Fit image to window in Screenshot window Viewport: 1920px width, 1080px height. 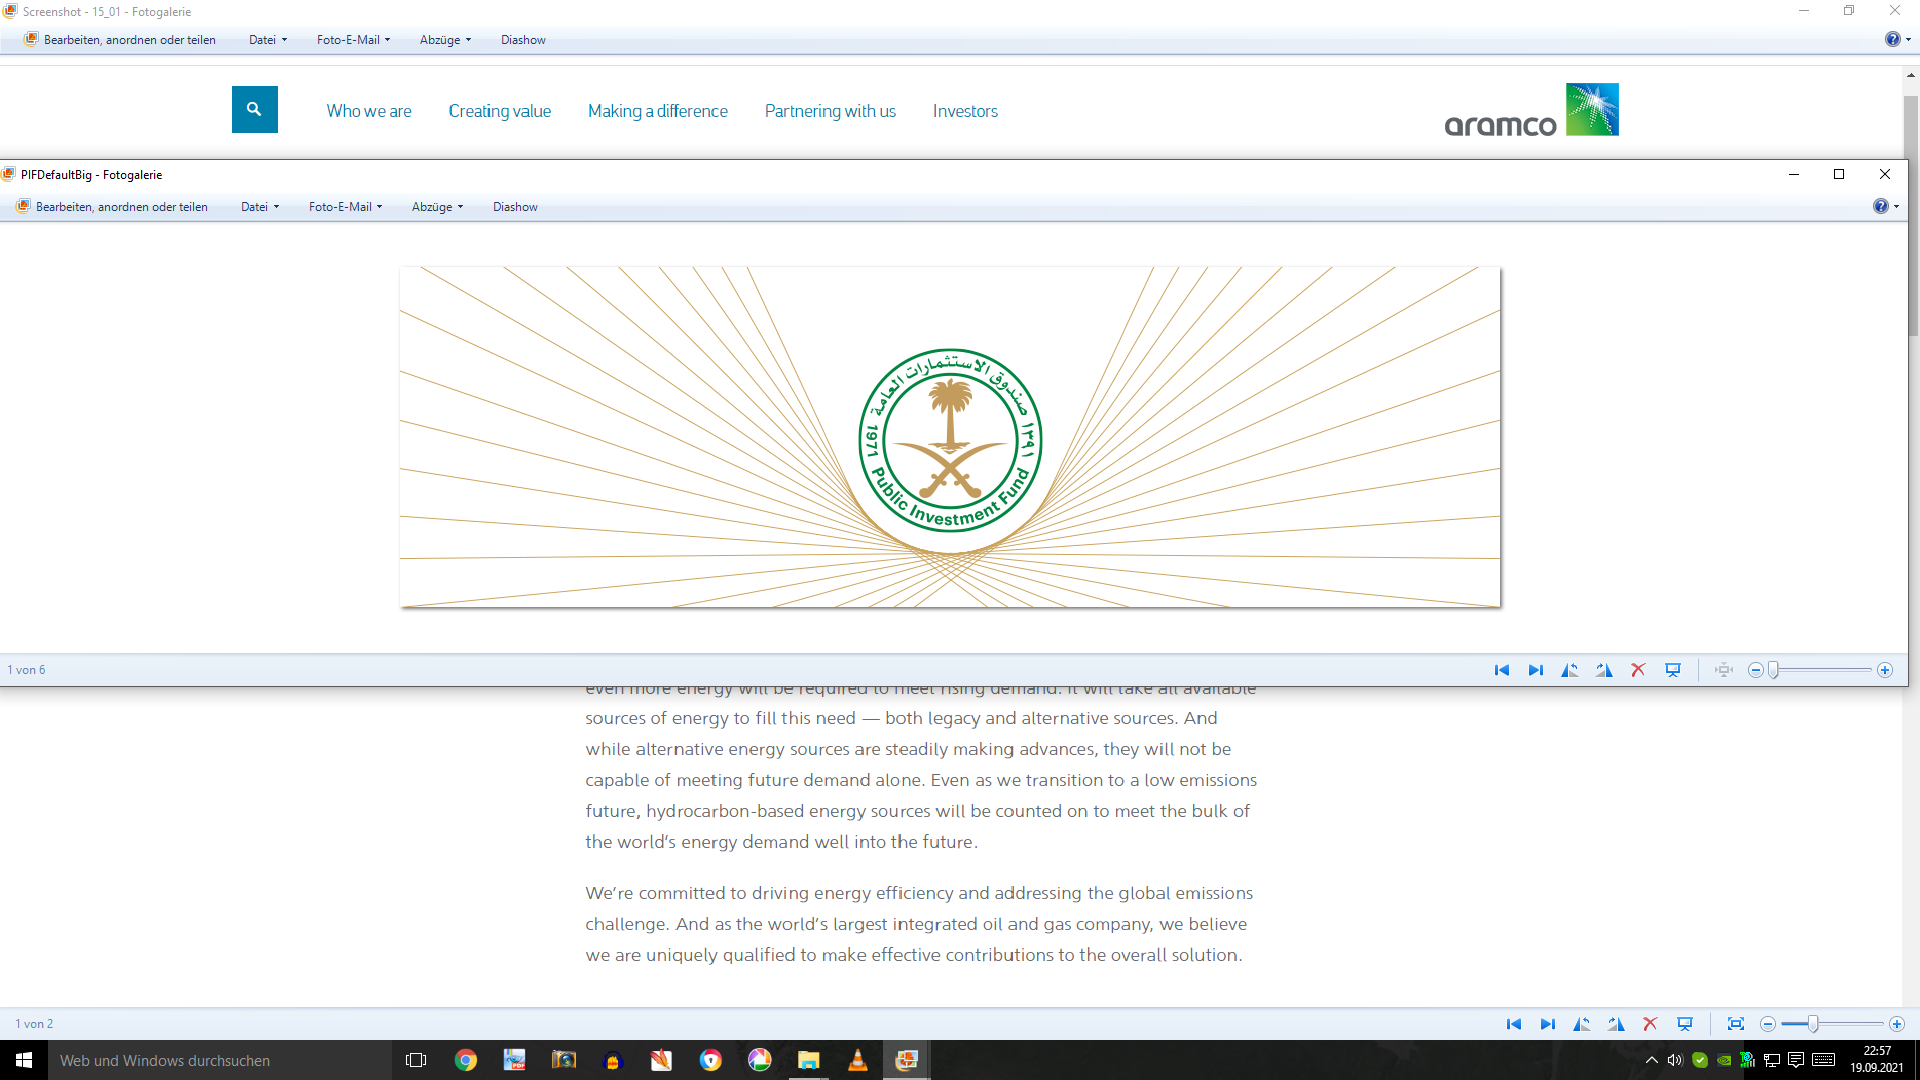click(x=1736, y=1024)
